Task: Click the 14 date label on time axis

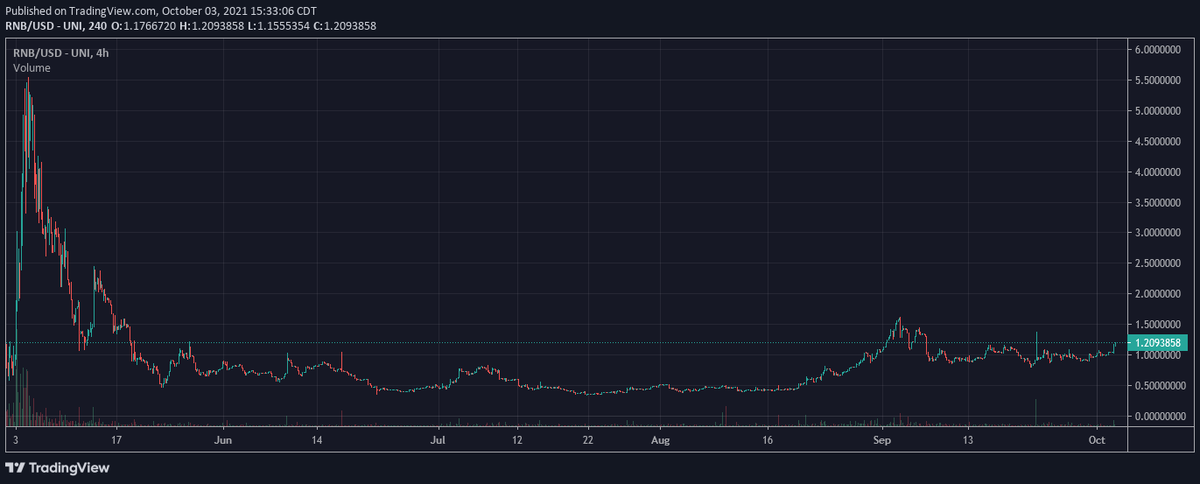Action: pyautogui.click(x=316, y=439)
